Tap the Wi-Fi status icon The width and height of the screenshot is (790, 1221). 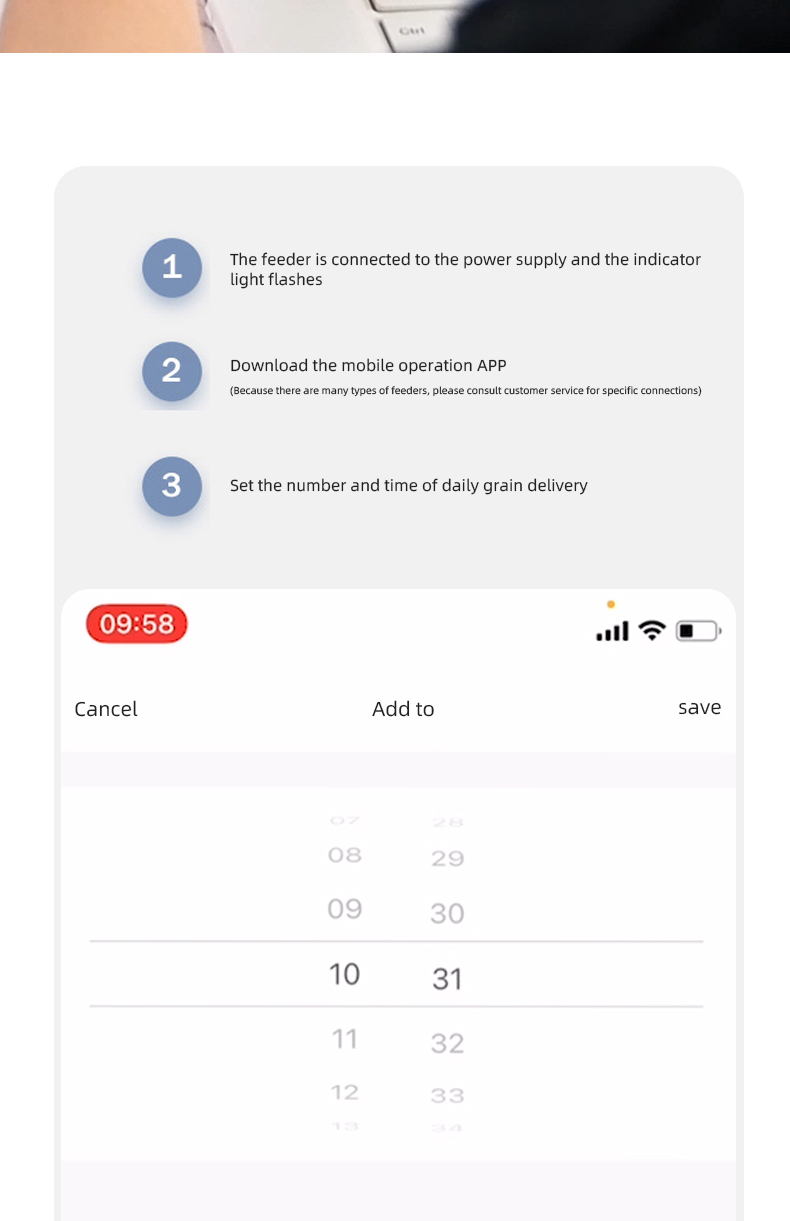pyautogui.click(x=653, y=630)
